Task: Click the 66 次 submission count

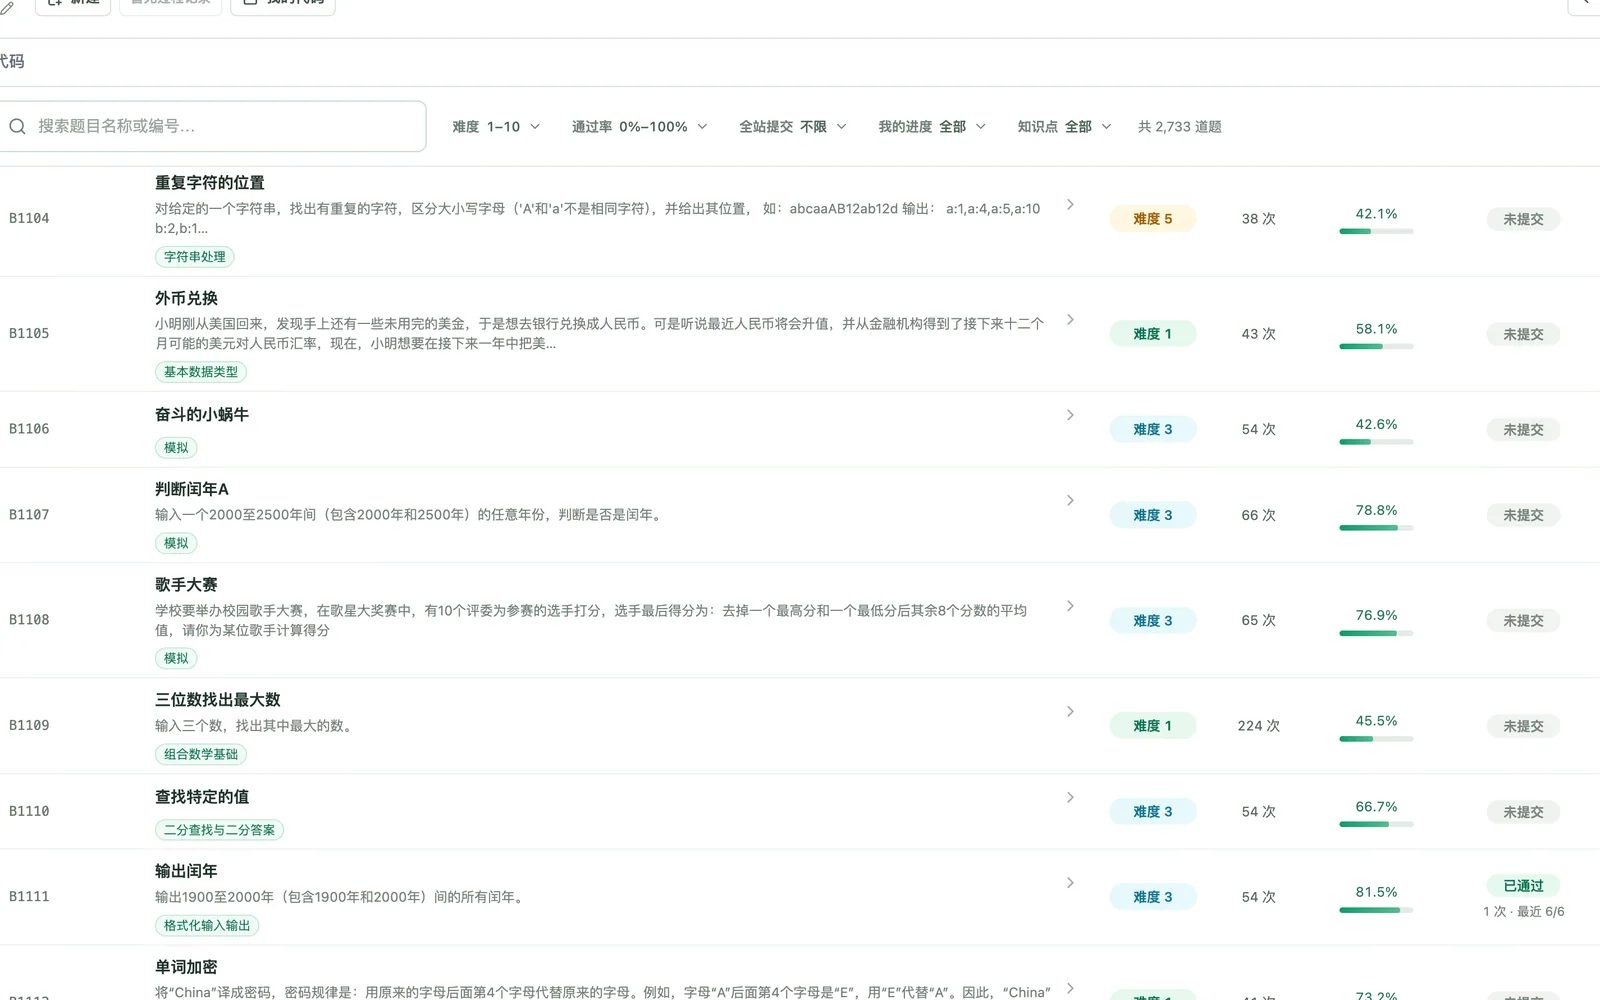Action: click(1258, 515)
